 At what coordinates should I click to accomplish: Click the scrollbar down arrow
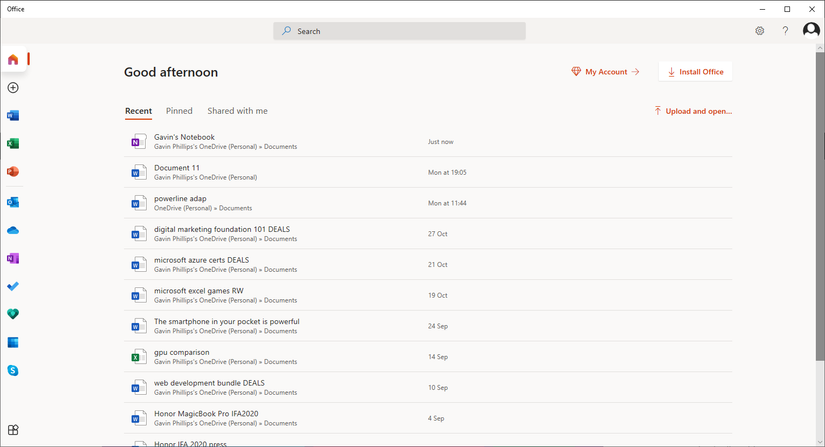pyautogui.click(x=820, y=442)
